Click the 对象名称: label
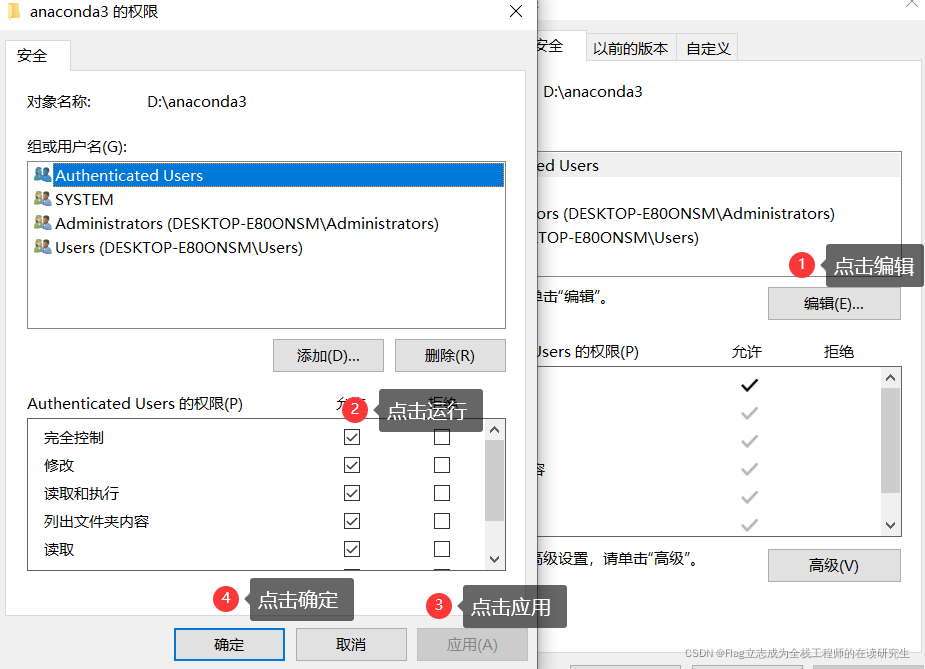The width and height of the screenshot is (925, 669). [x=58, y=101]
